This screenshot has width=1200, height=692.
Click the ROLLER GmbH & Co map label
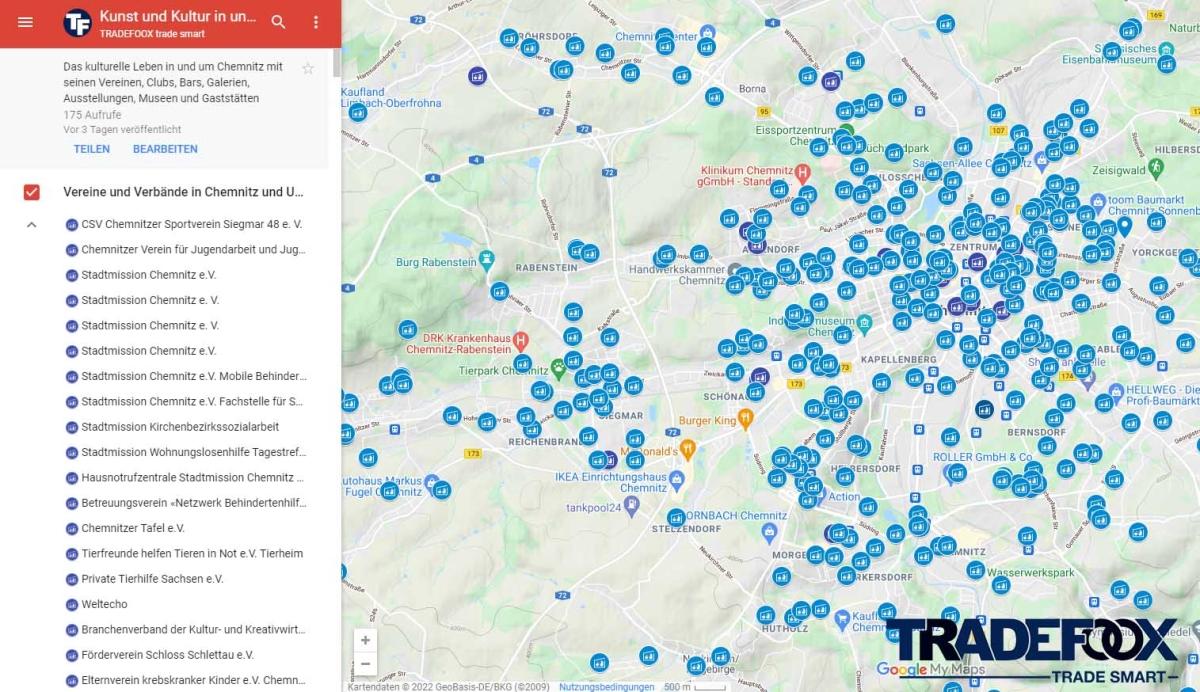tap(981, 457)
